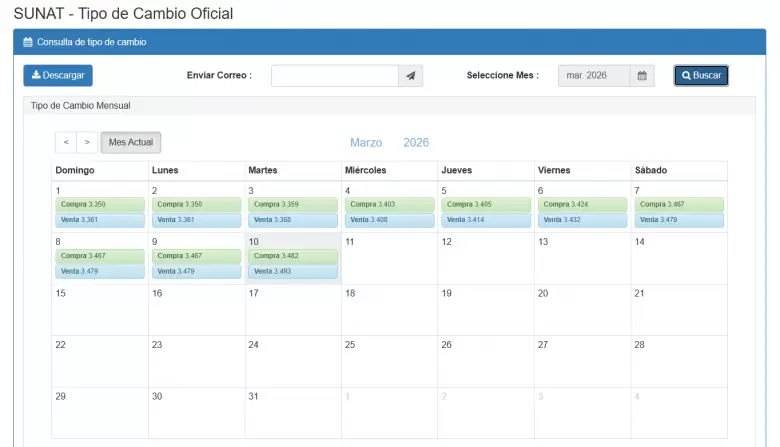Click Venta 3.493 on March 10
The image size is (780, 447).
point(293,271)
